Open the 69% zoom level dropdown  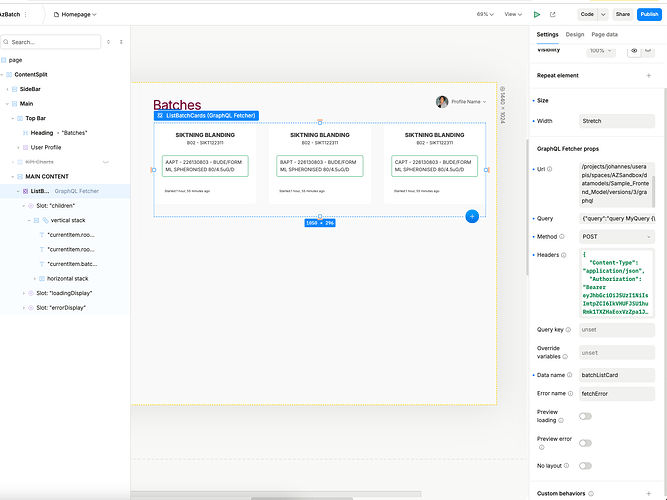point(485,14)
